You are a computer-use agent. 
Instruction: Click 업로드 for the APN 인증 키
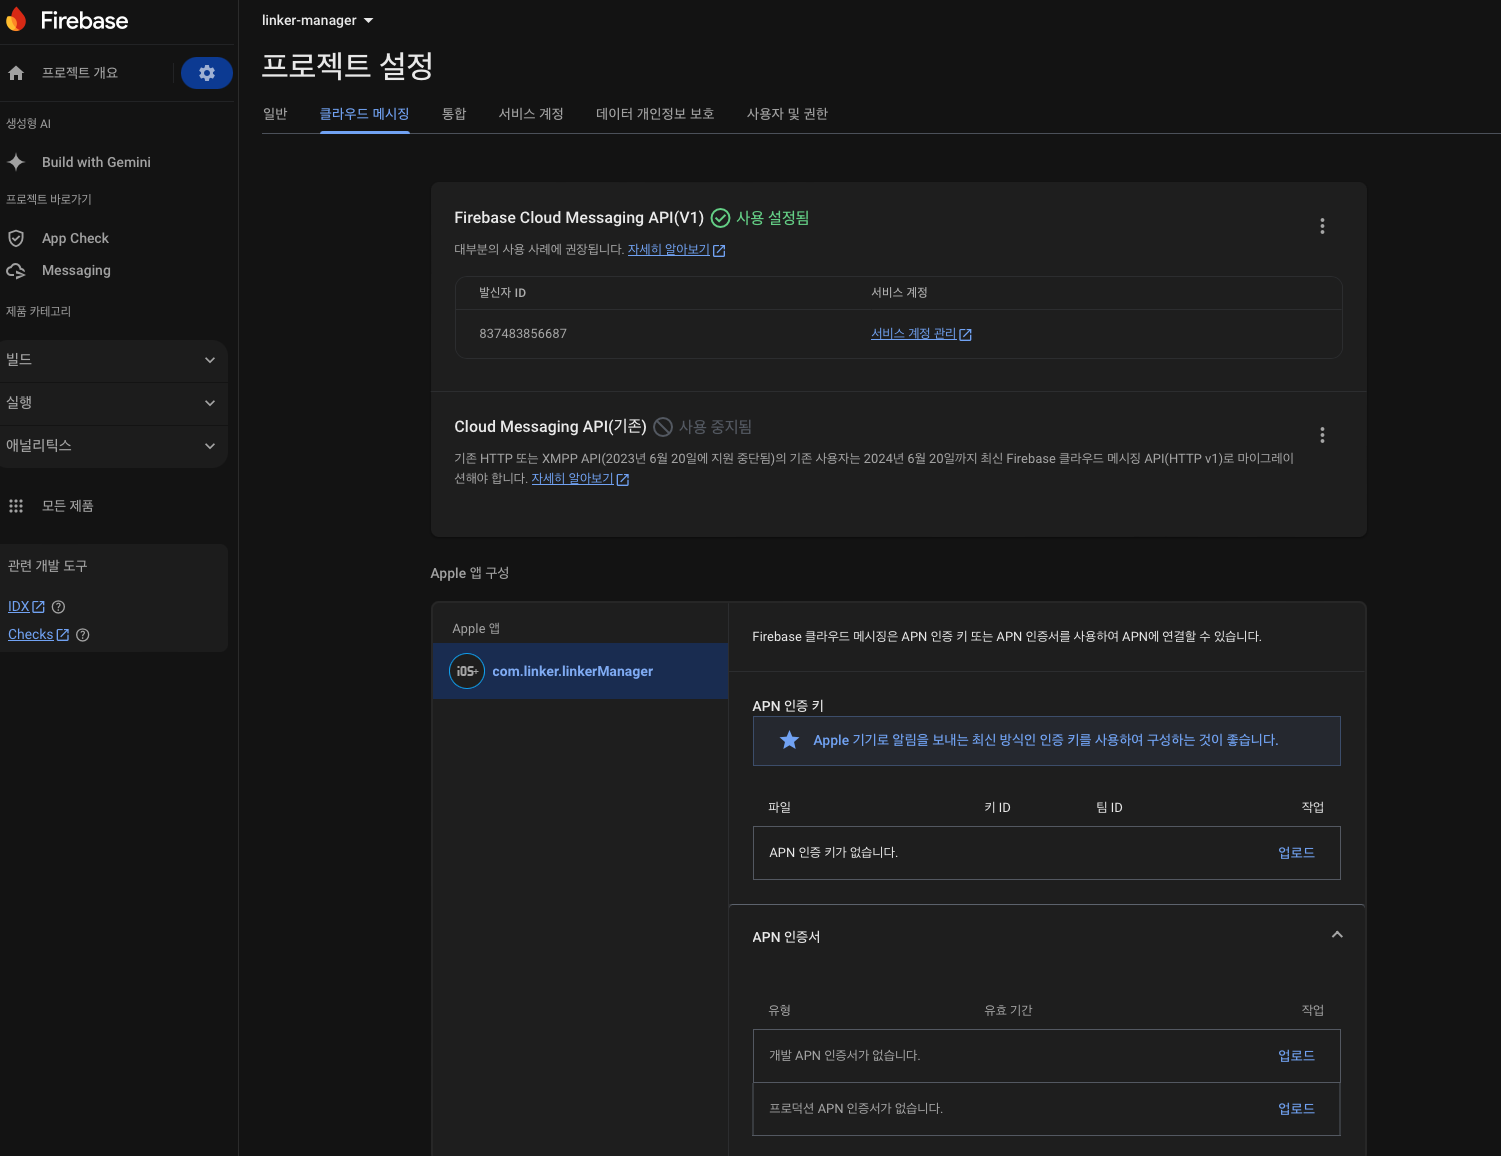[x=1296, y=853]
